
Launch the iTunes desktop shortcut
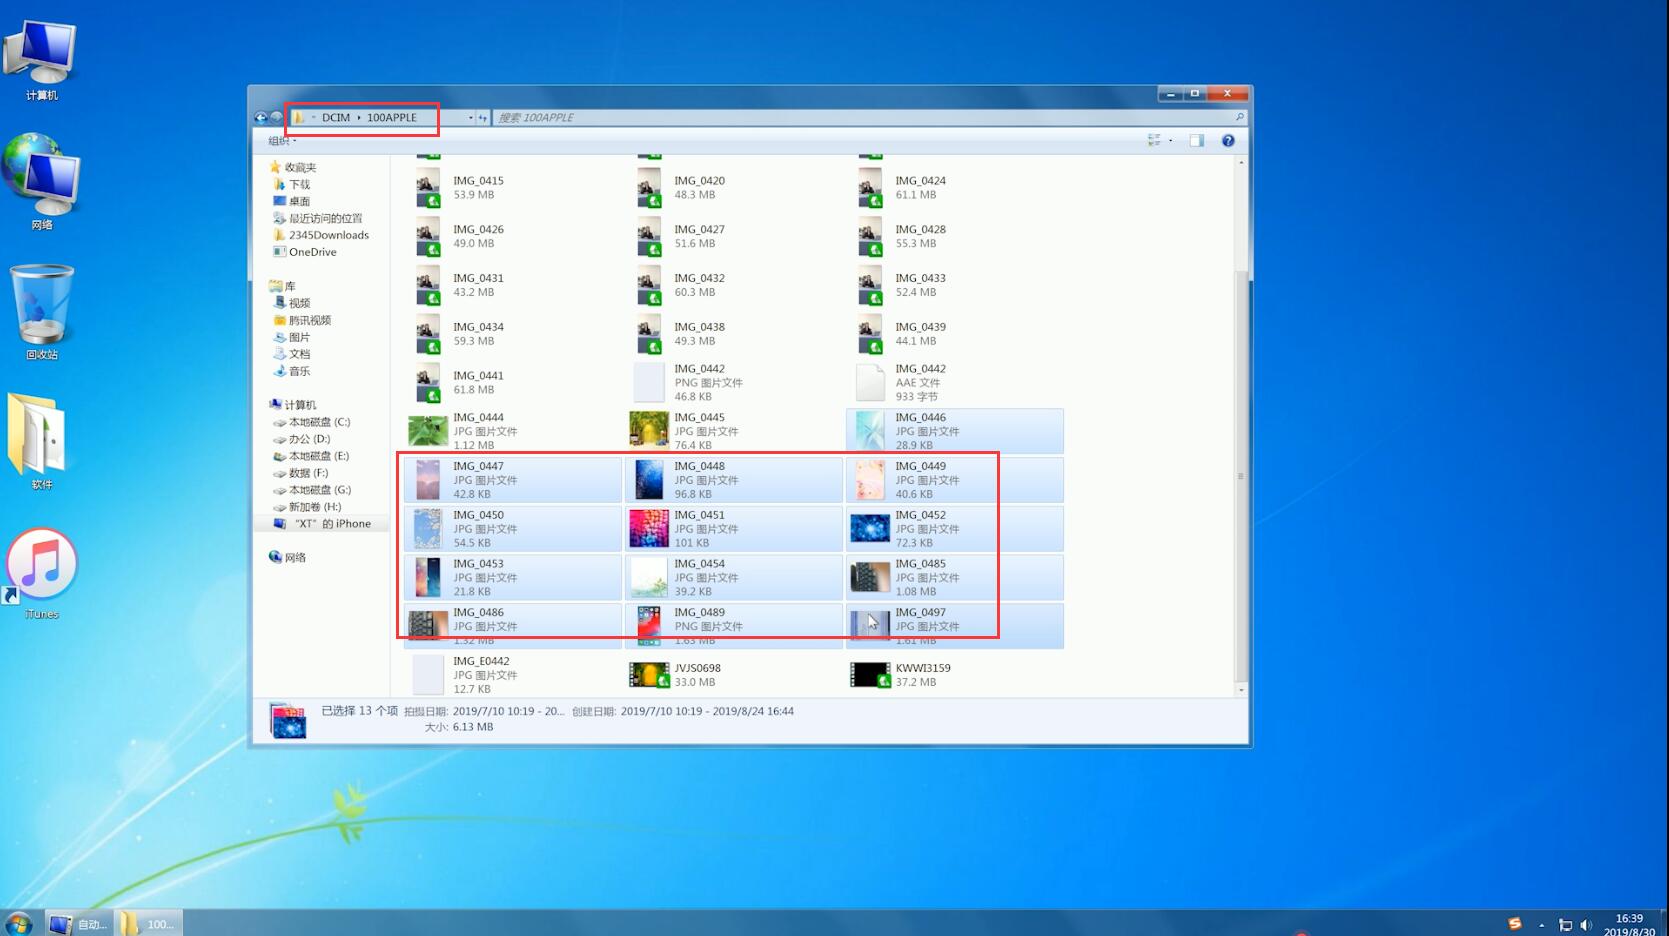click(41, 574)
